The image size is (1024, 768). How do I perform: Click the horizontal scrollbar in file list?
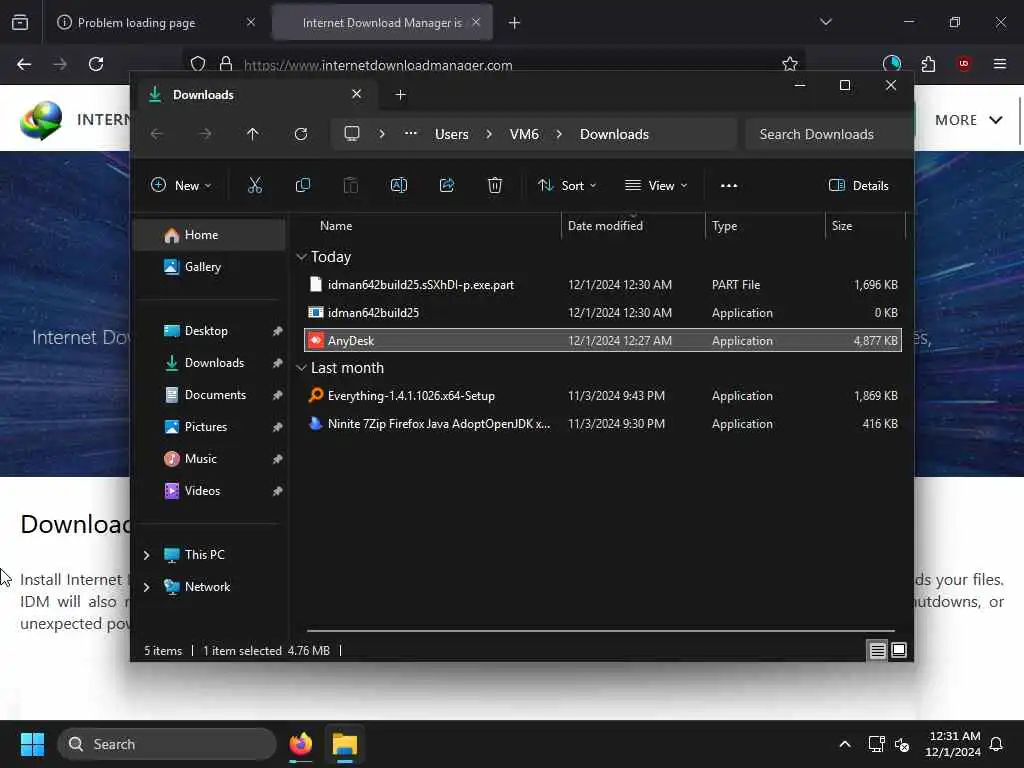point(601,631)
